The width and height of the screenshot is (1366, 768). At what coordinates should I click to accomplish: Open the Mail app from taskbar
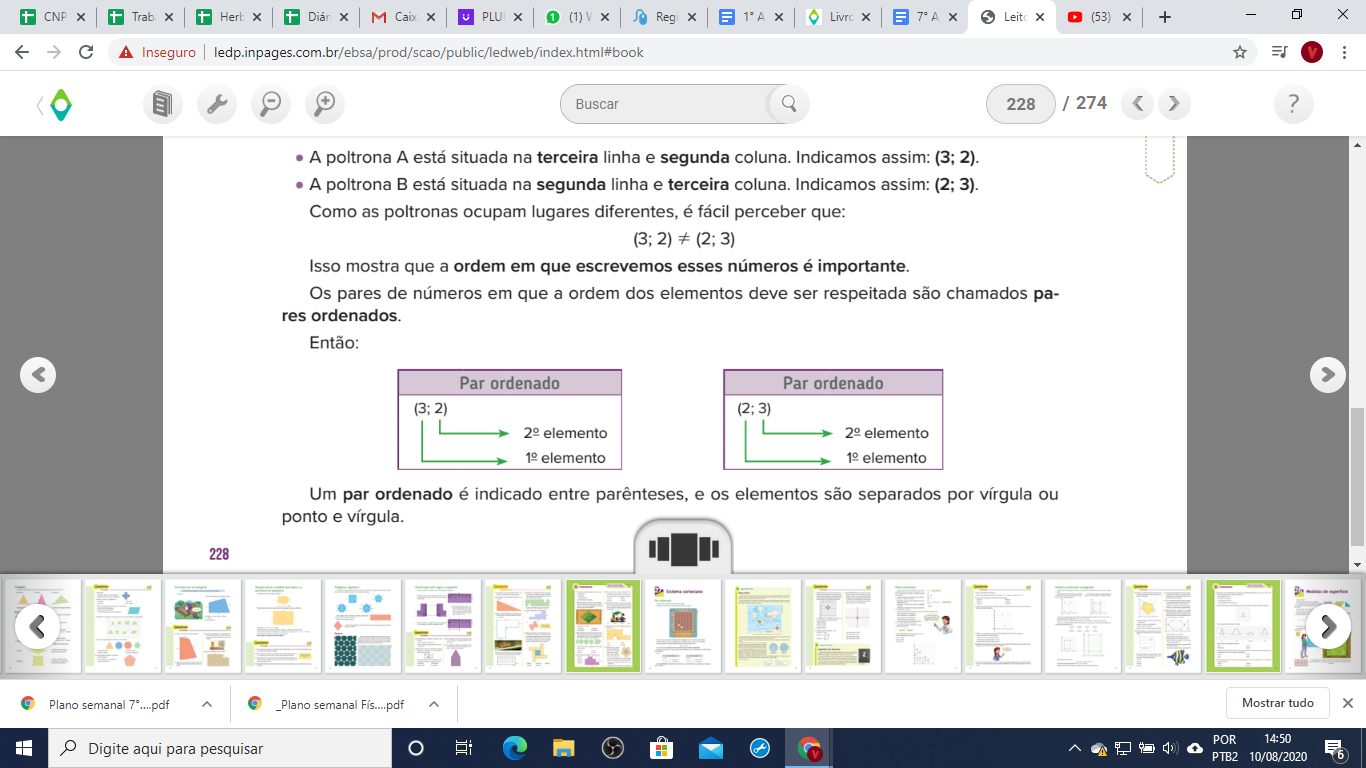711,748
